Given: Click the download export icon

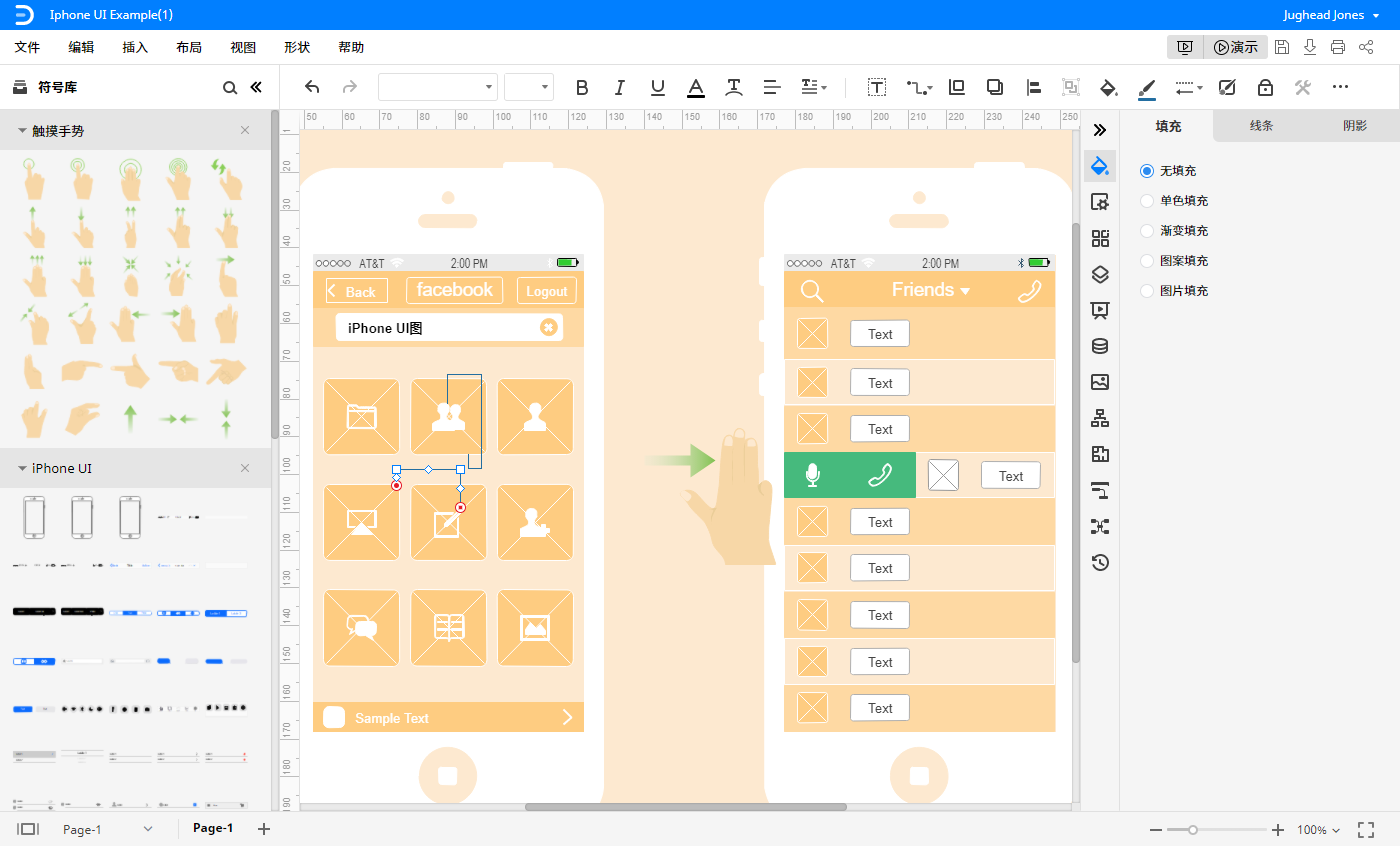Looking at the screenshot, I should pyautogui.click(x=1310, y=47).
